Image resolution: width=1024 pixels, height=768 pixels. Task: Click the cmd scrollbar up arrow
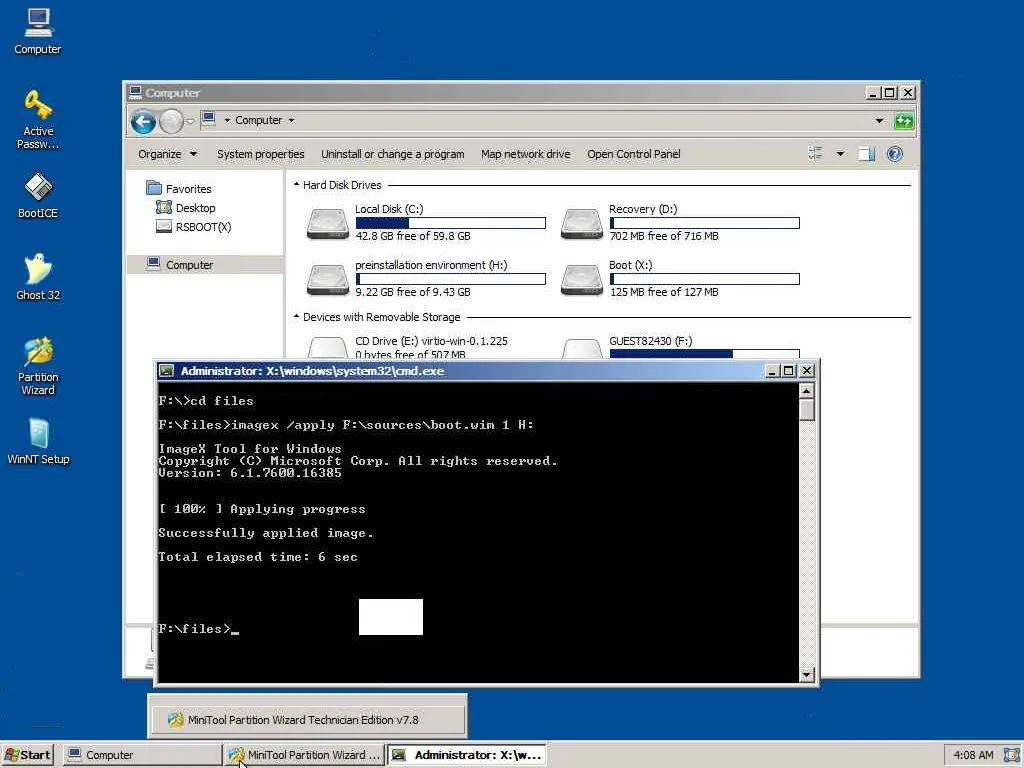[x=807, y=391]
